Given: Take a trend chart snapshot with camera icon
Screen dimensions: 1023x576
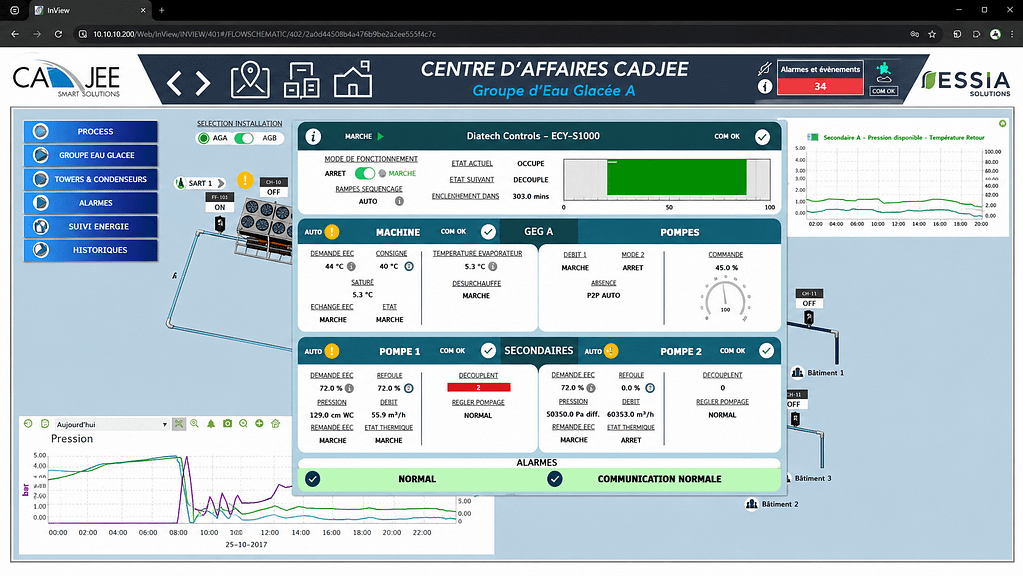Looking at the screenshot, I should tap(227, 424).
